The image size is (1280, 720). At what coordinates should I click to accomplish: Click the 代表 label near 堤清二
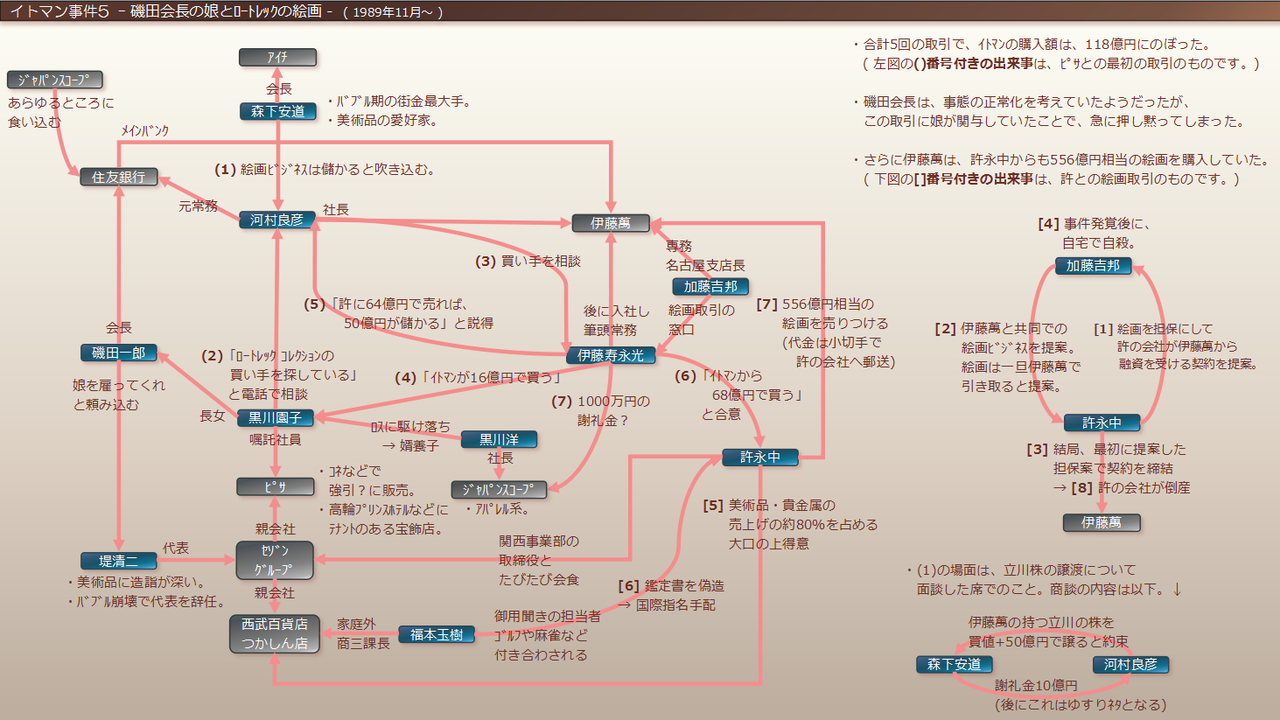coord(176,548)
